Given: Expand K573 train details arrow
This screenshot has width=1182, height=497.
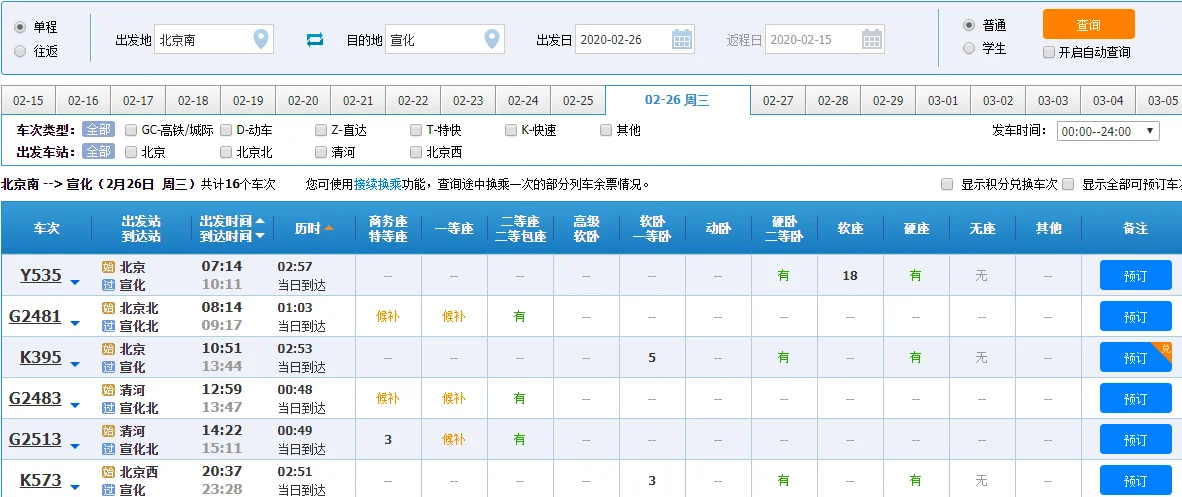Looking at the screenshot, I should (75, 487).
